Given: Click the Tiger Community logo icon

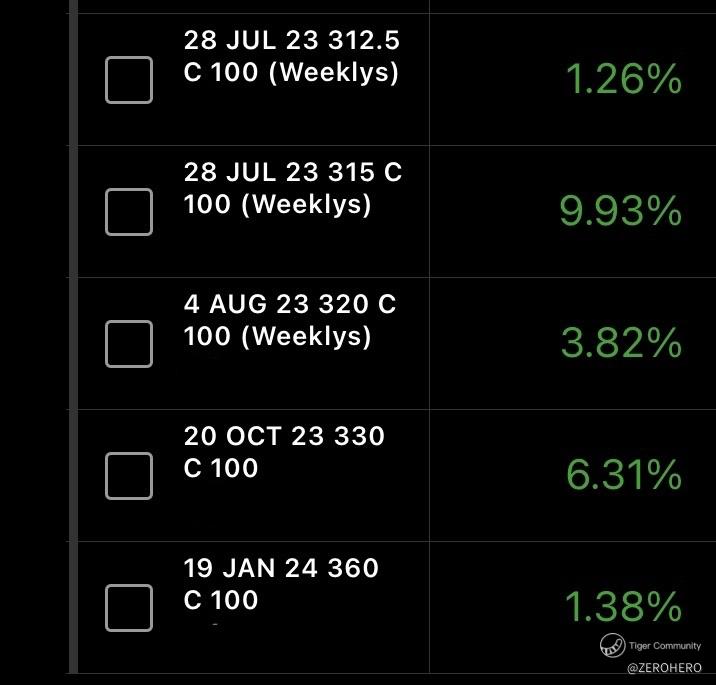Looking at the screenshot, I should pyautogui.click(x=611, y=645).
